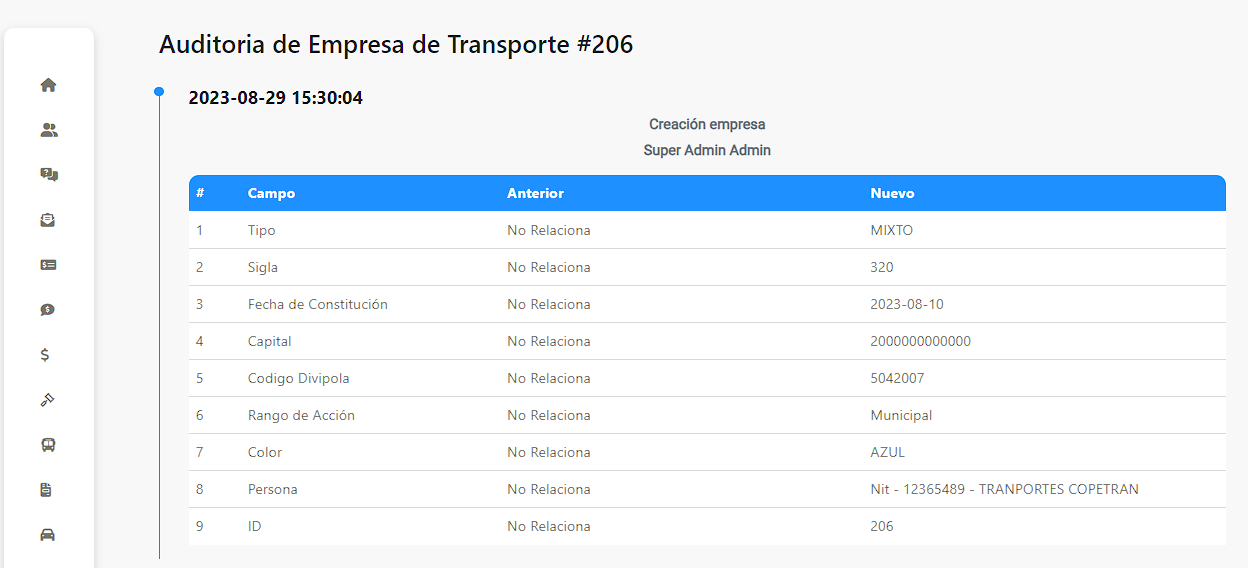
Task: Open the car icon in sidebar
Action: (48, 535)
